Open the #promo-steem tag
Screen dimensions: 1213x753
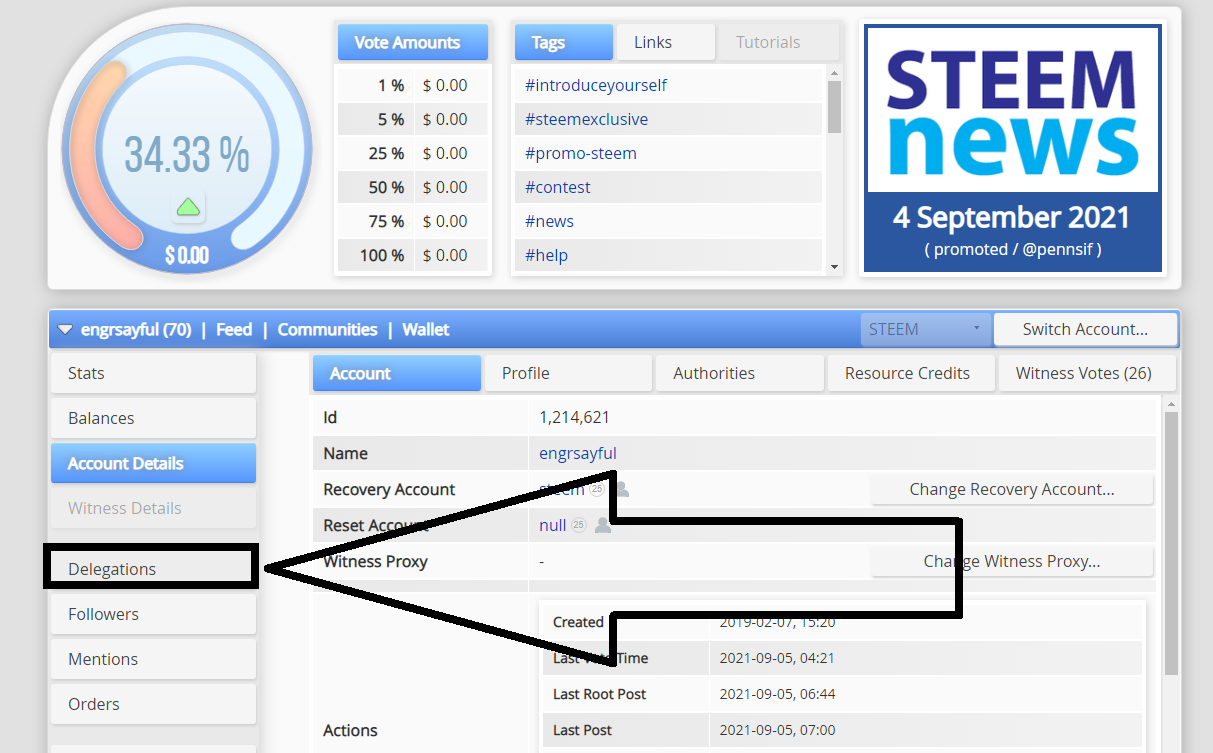point(580,153)
